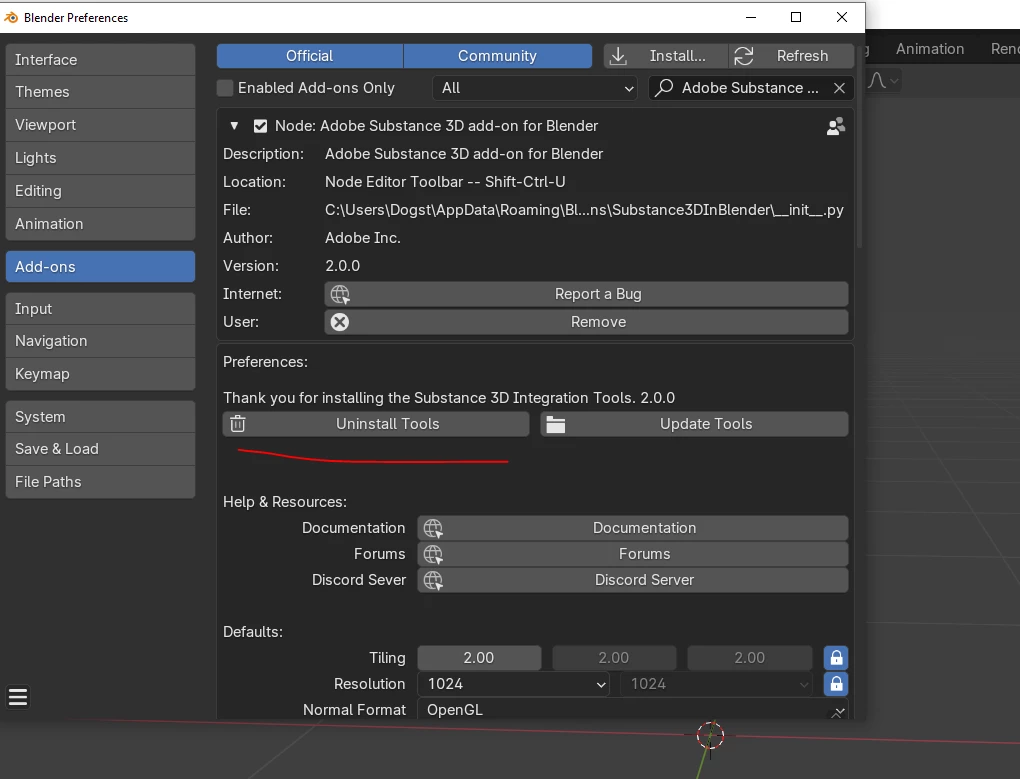Open the Resolution 1024 dropdown
The image size is (1020, 779).
pyautogui.click(x=513, y=684)
